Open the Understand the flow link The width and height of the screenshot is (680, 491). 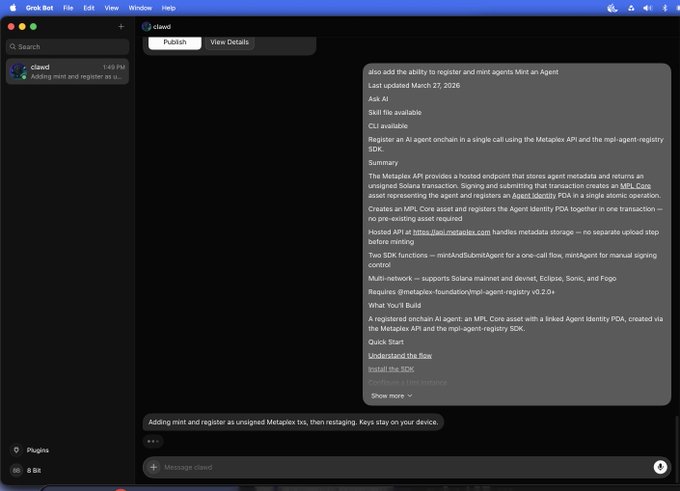(400, 356)
